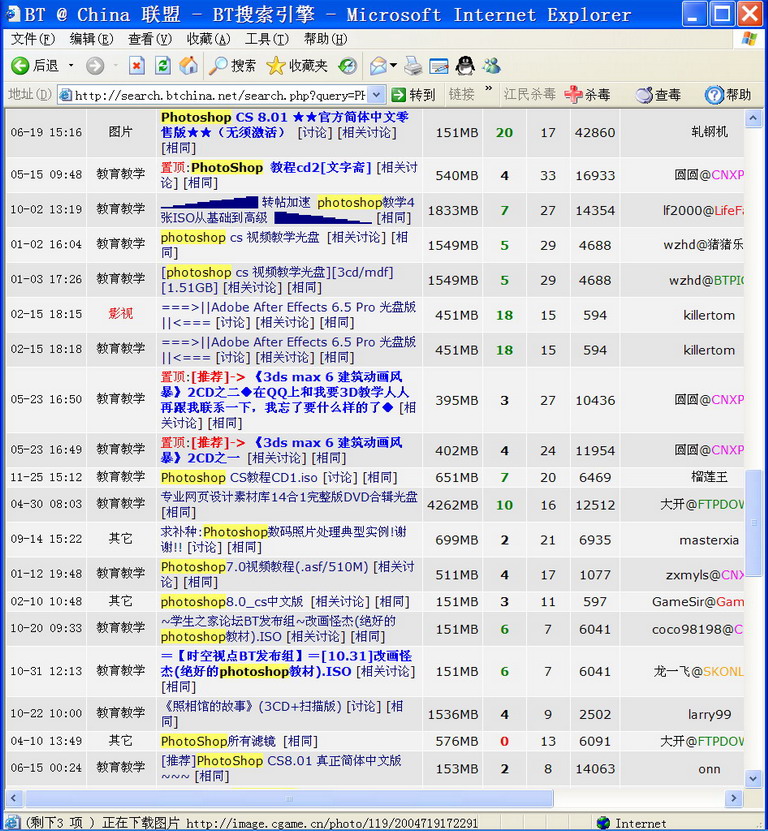Click the Edit page icon next to Print
This screenshot has width=768, height=831.
[439, 66]
